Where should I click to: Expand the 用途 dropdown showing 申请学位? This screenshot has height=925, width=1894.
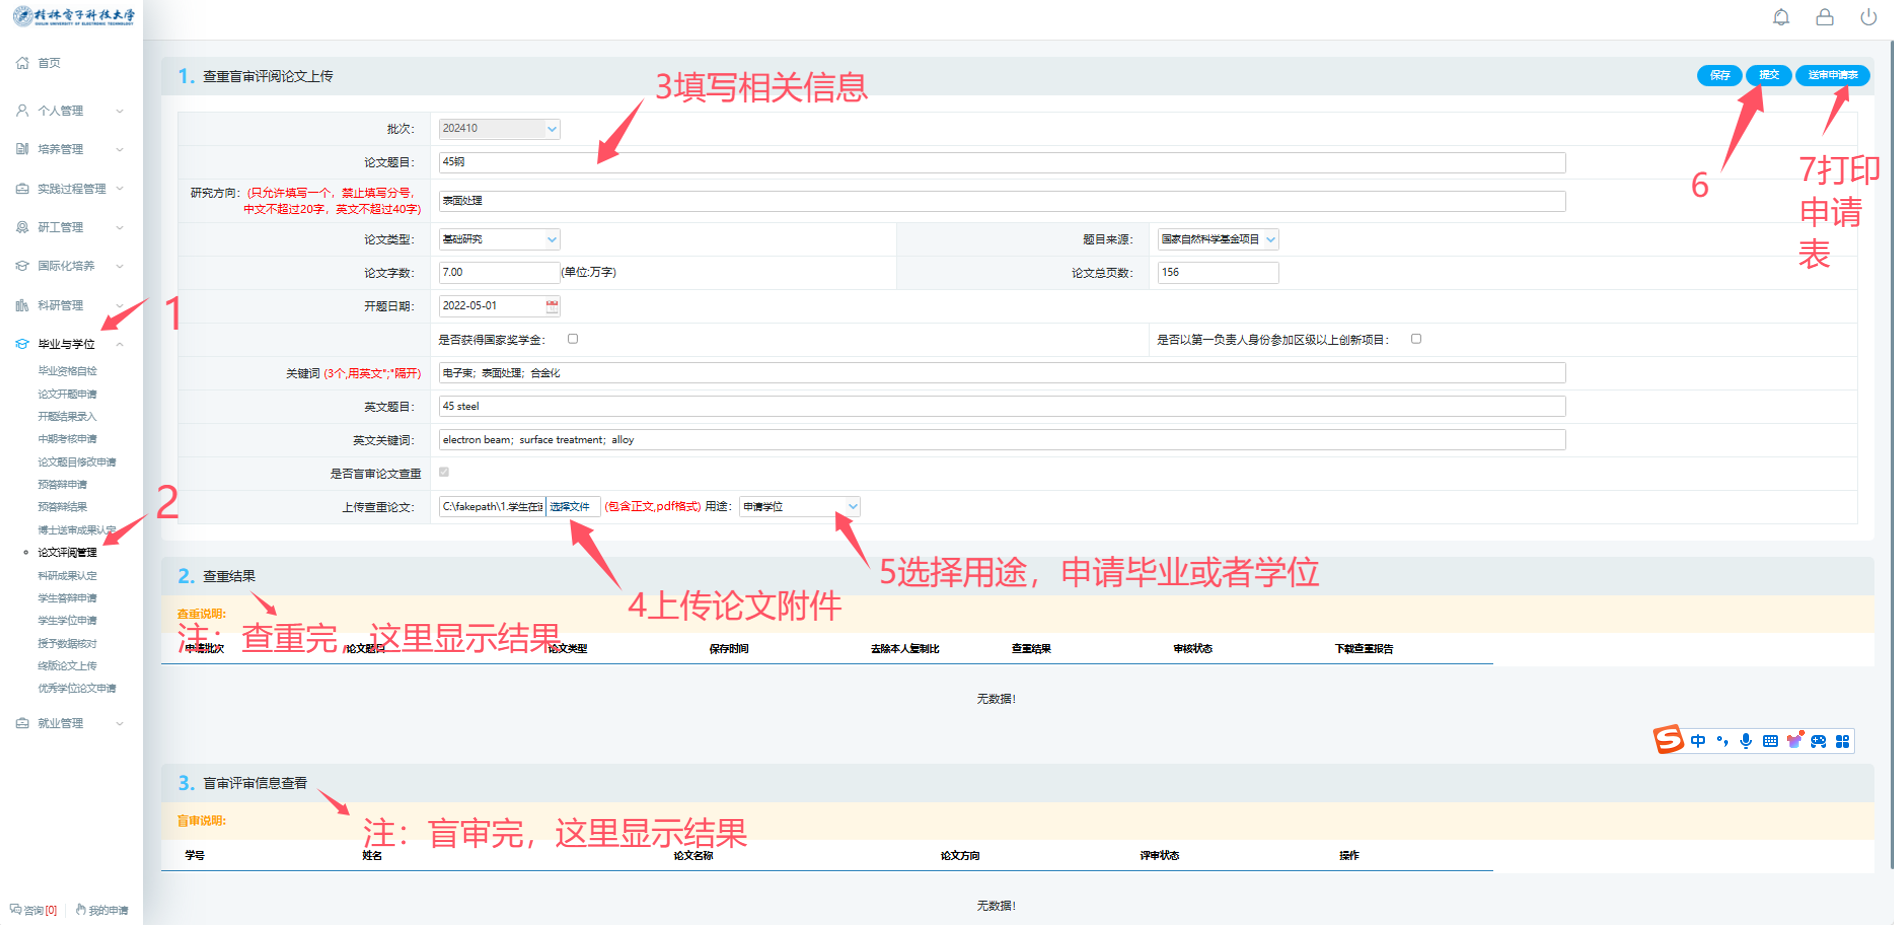[x=800, y=507]
